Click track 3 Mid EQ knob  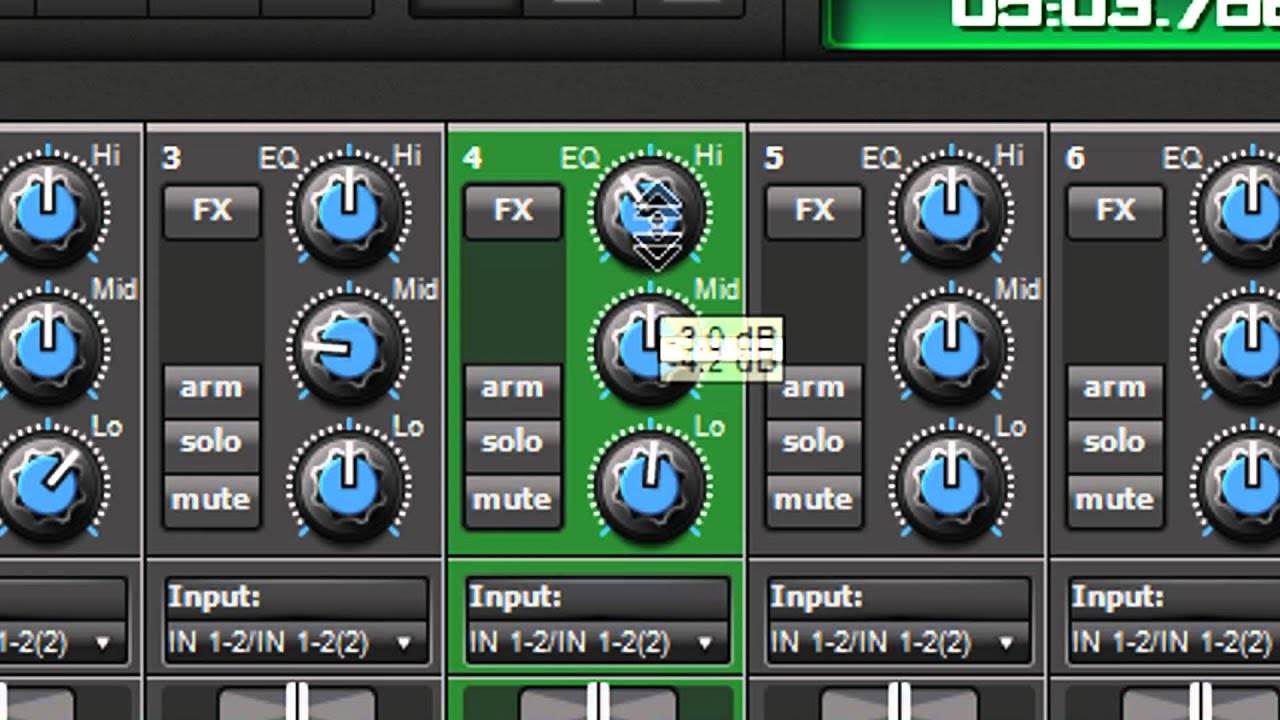349,349
